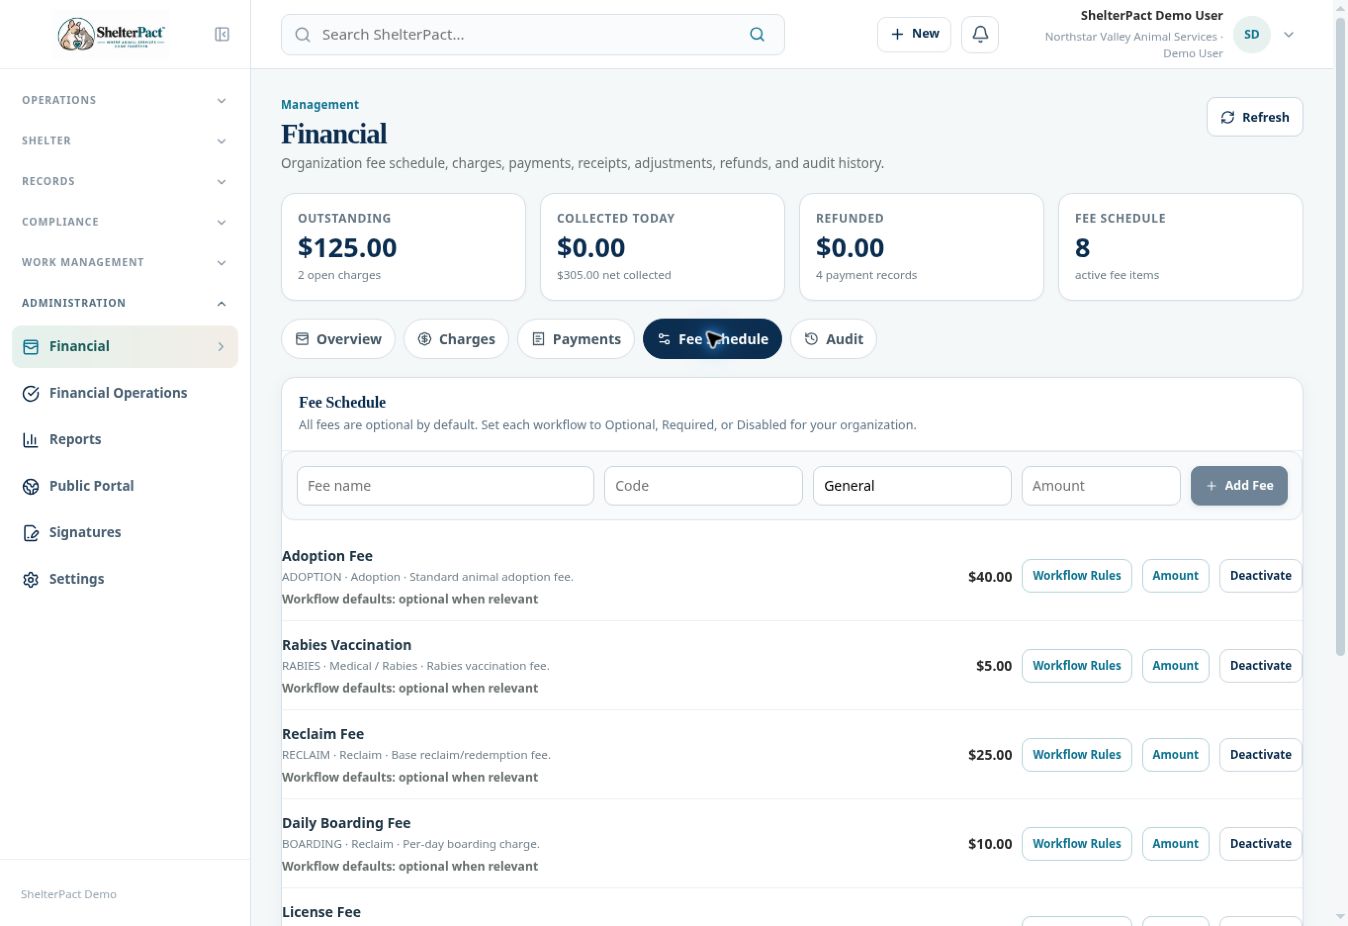The width and height of the screenshot is (1348, 926).
Task: Switch to the Payments tab
Action: point(576,339)
